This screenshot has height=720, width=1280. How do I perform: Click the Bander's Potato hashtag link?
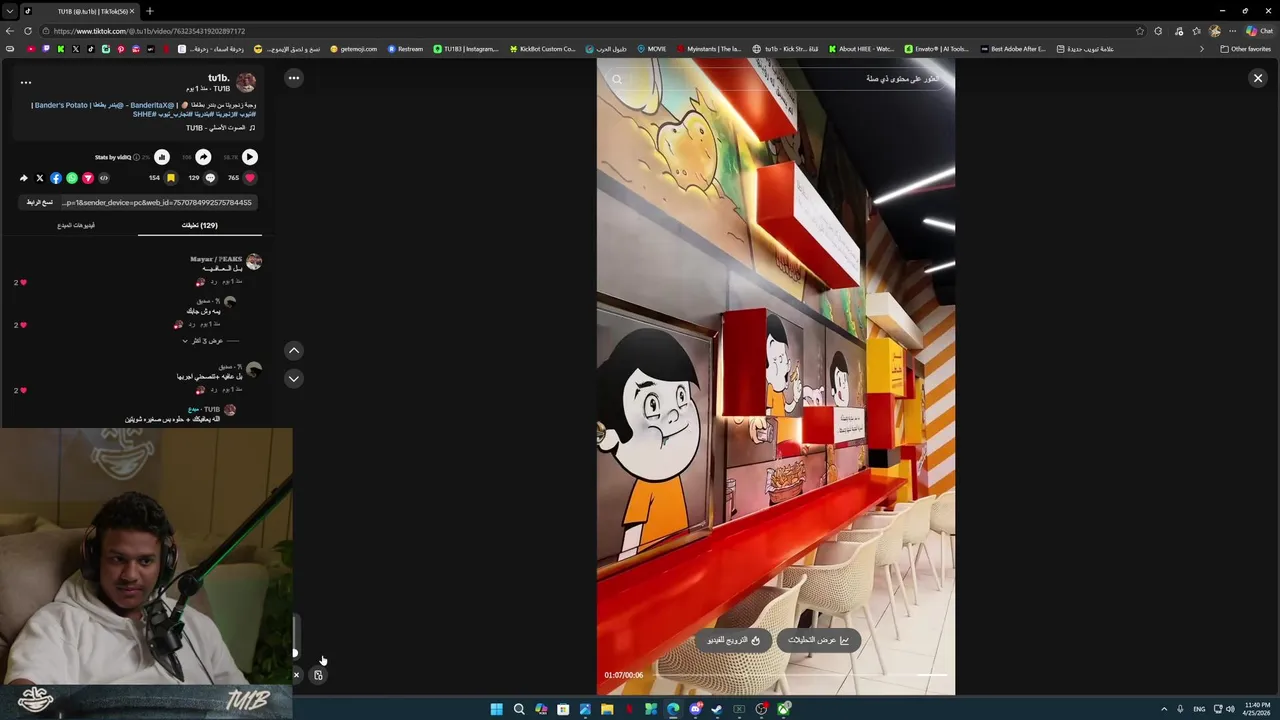(x=62, y=105)
